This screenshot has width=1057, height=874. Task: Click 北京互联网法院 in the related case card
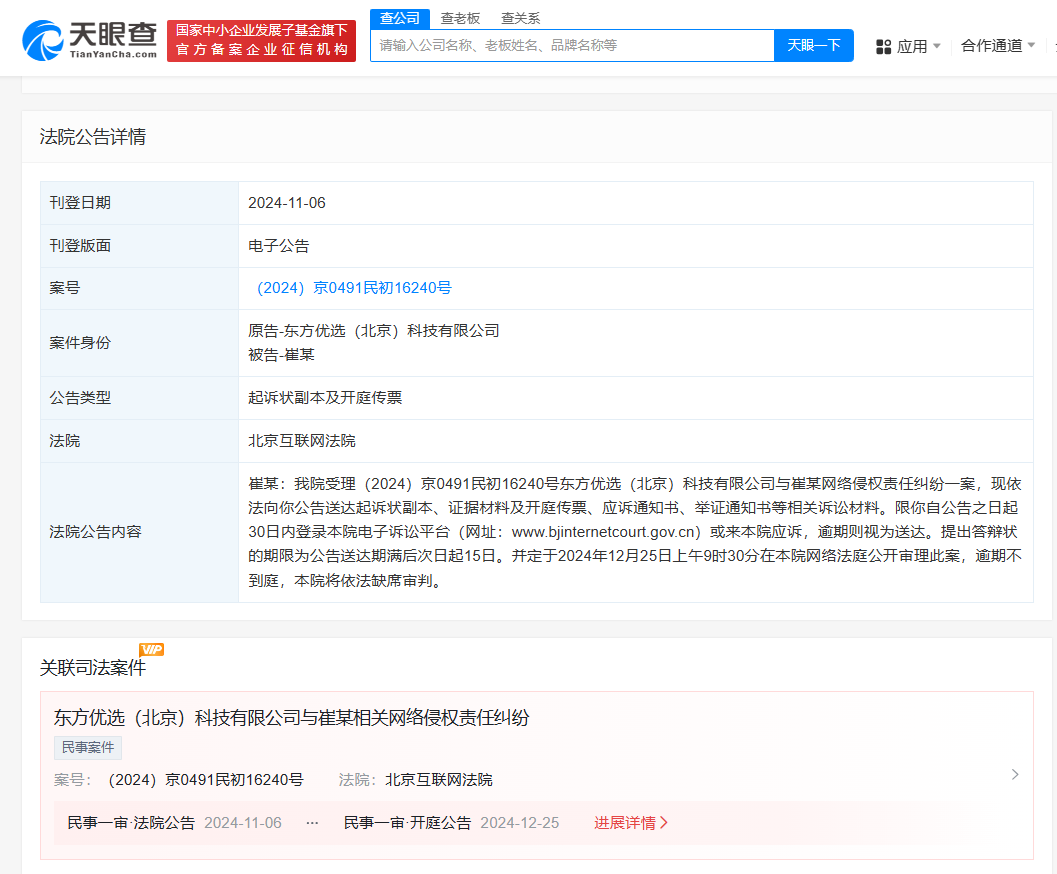pos(438,780)
